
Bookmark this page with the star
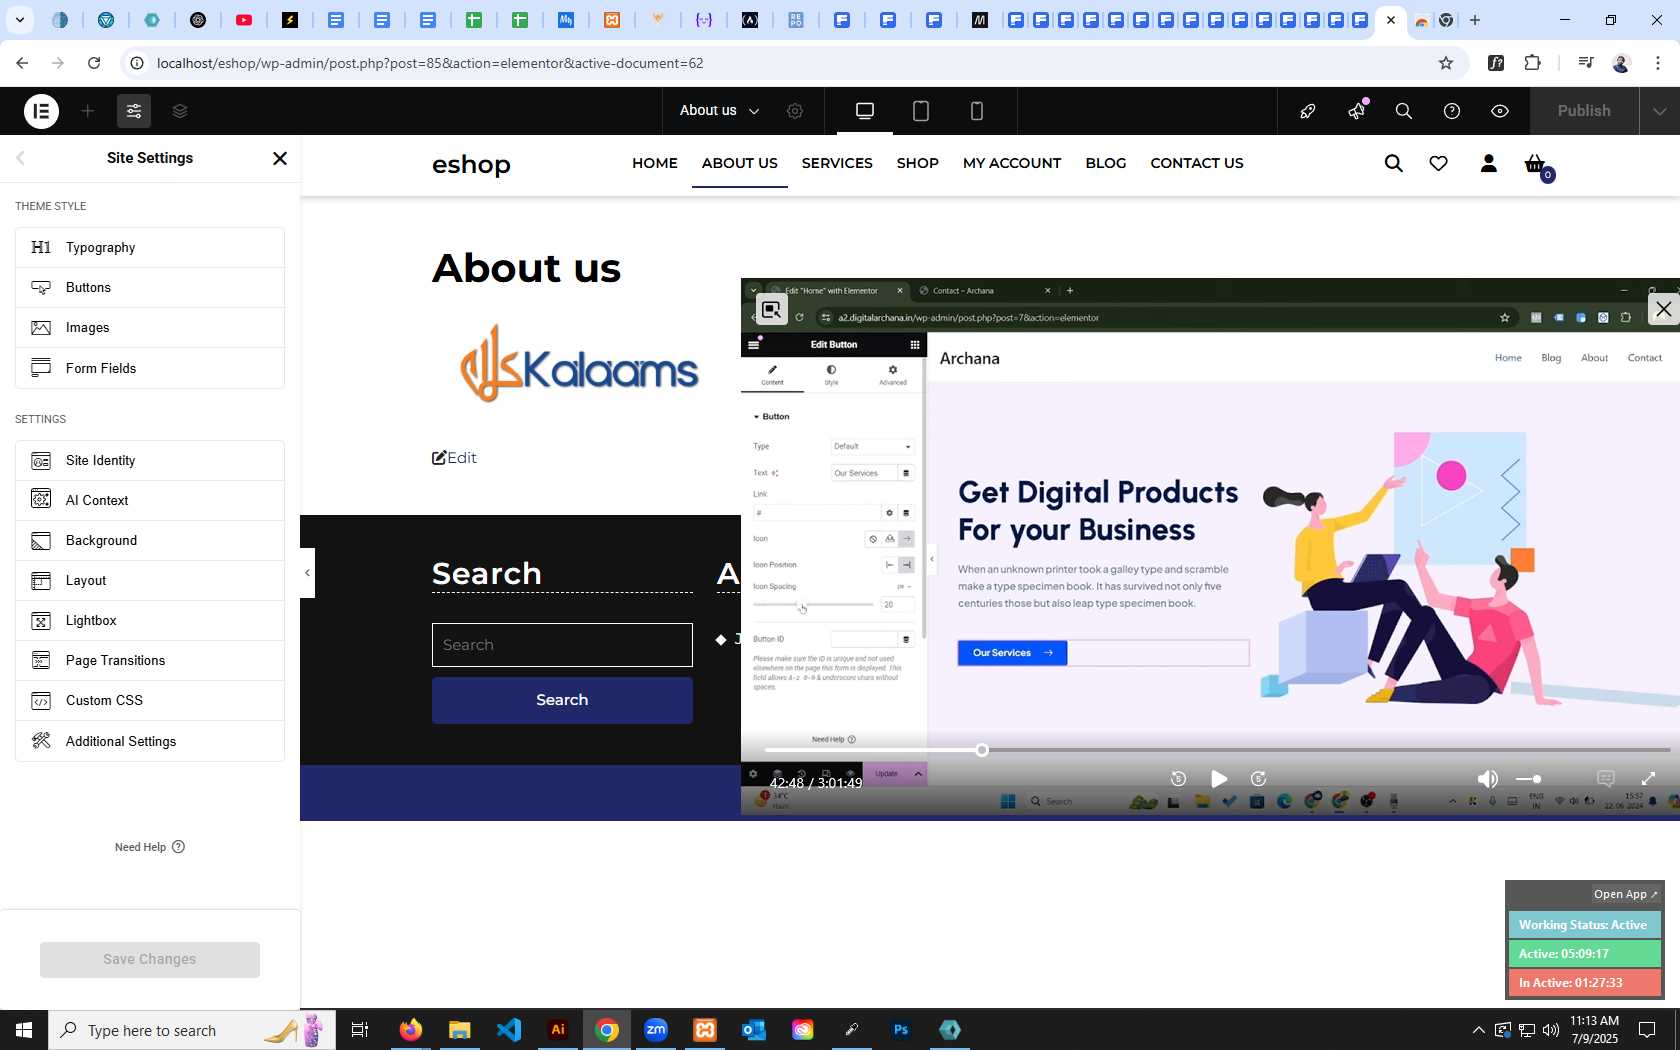click(x=1445, y=63)
